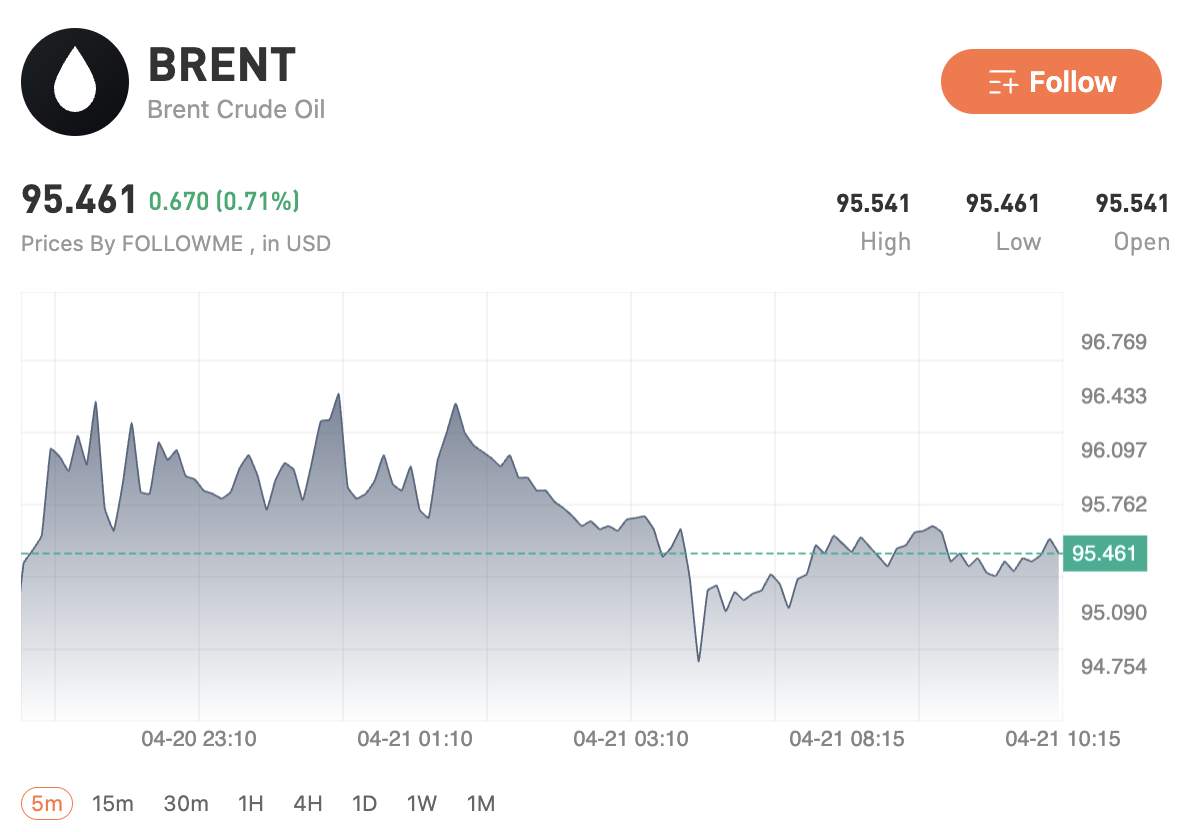
Task: Select the 4H chart interval
Action: coord(307,803)
